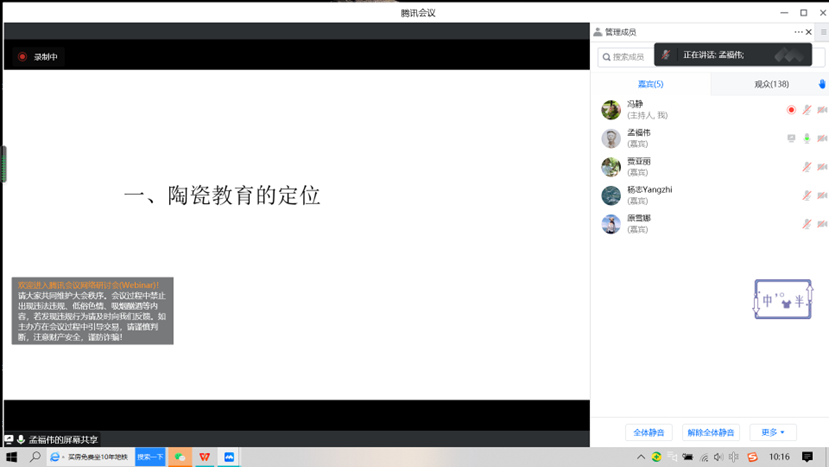Open the raised hand list icon
Viewport: 829px width, 467px height.
pos(822,84)
